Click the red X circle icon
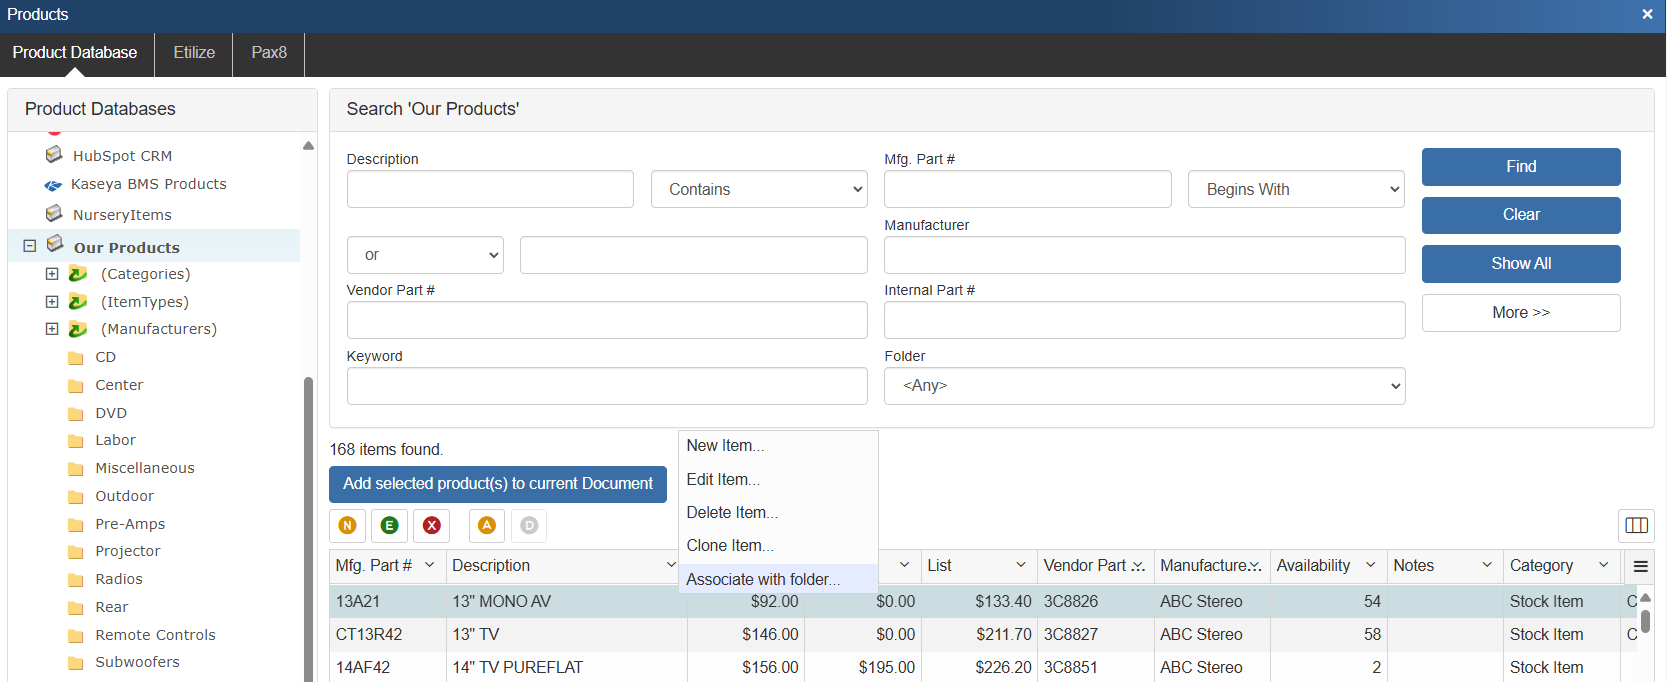This screenshot has width=1667, height=682. 431,525
